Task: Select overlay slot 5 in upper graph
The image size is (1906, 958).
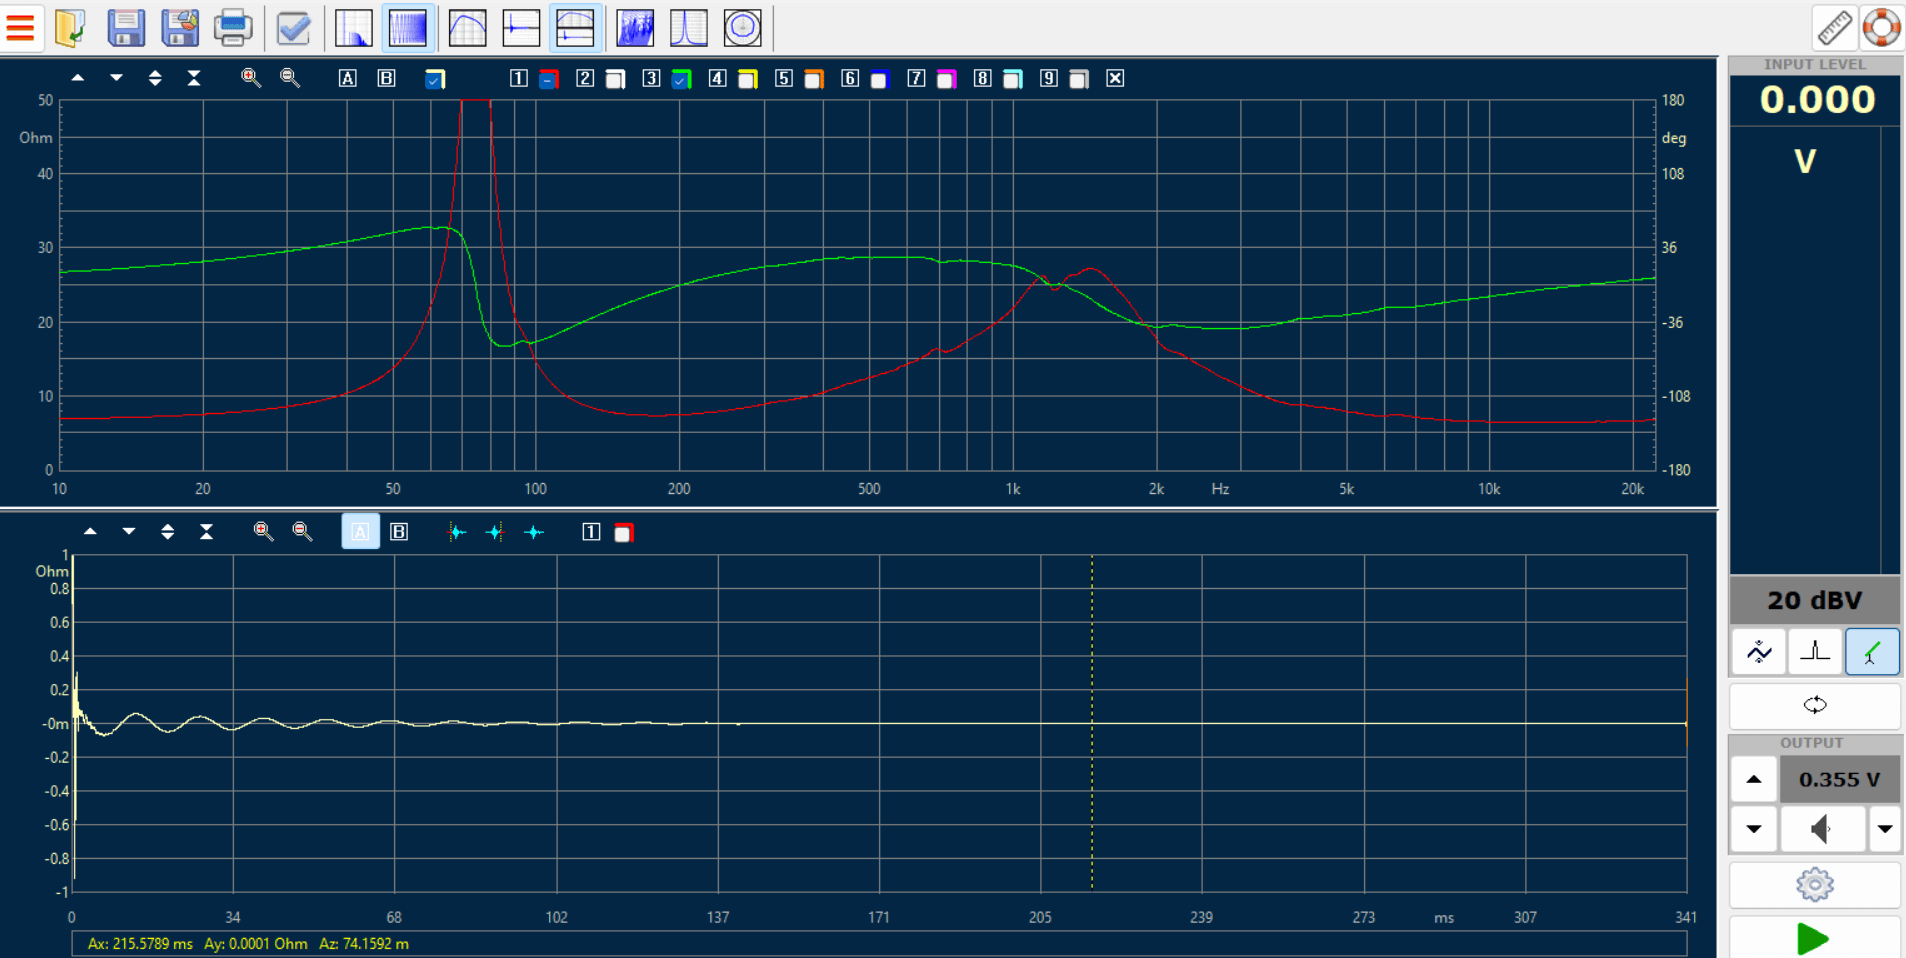Action: [x=784, y=78]
